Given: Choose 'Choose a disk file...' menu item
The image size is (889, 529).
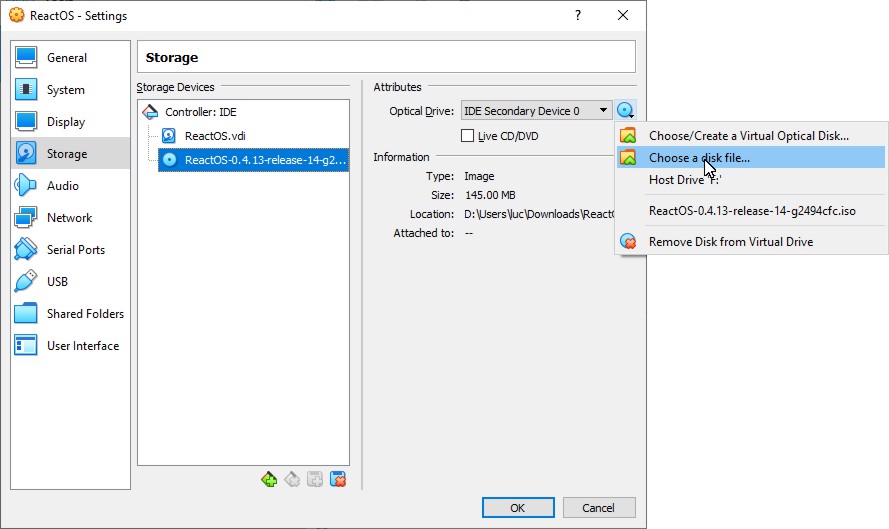Looking at the screenshot, I should [751, 158].
